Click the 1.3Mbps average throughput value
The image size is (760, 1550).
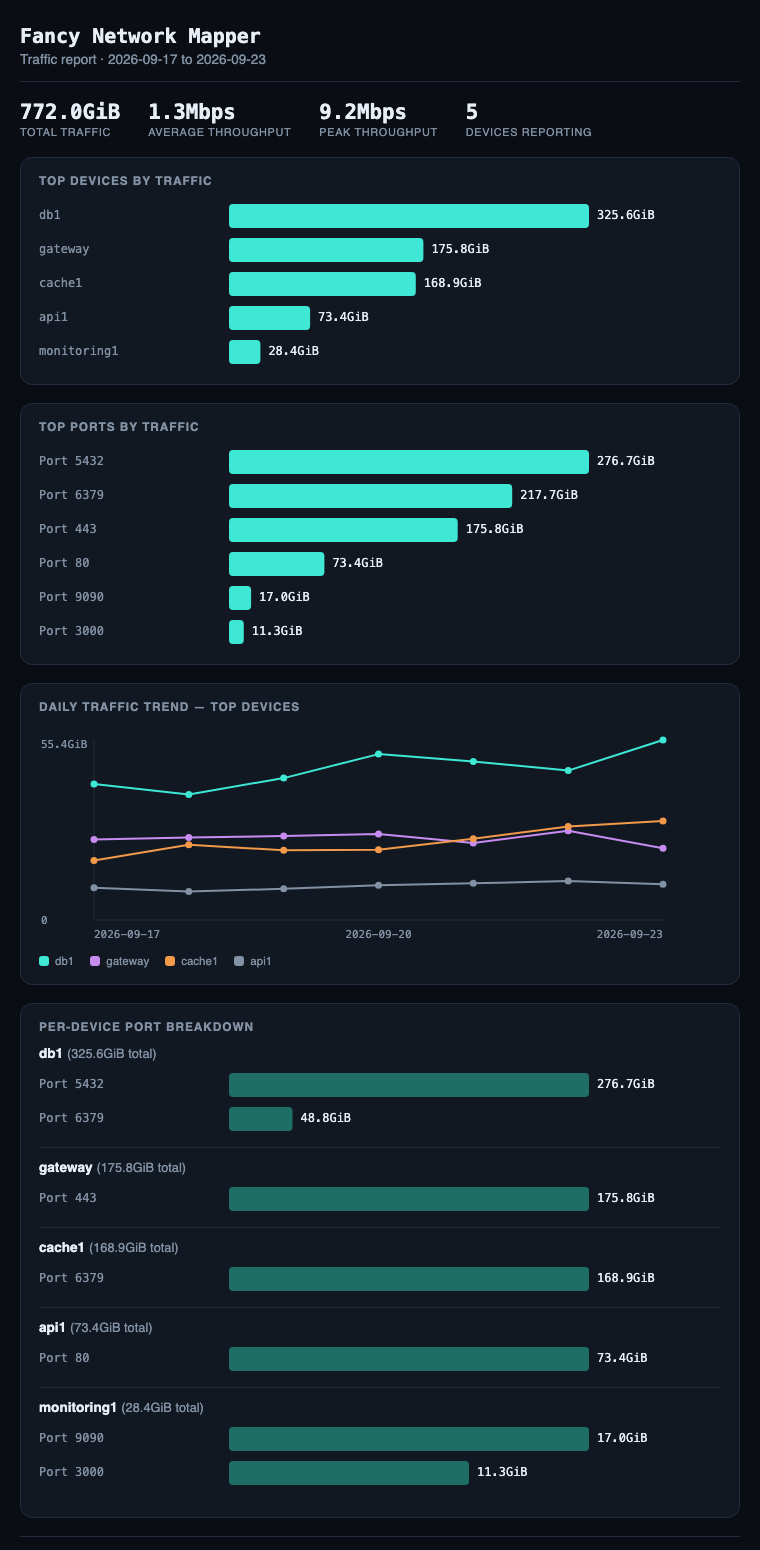tap(191, 112)
